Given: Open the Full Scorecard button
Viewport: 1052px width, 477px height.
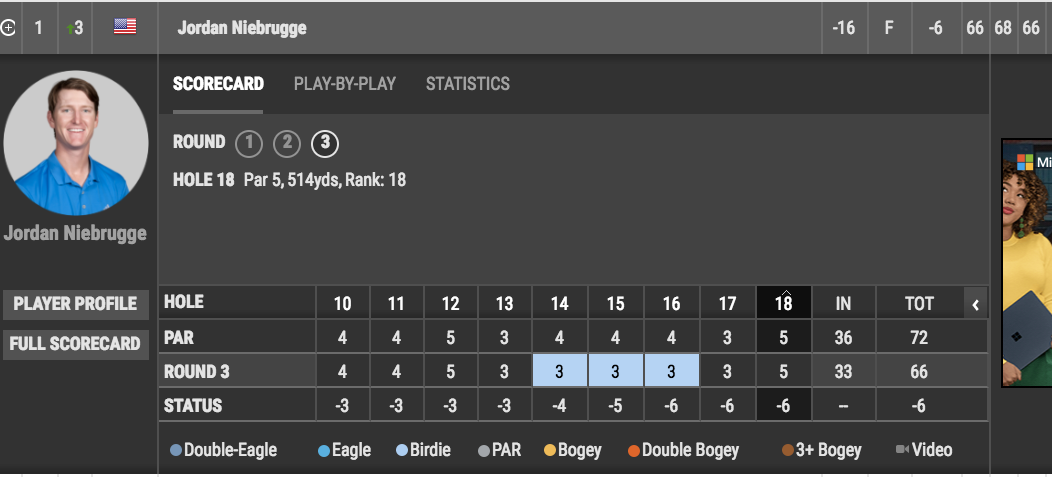Looking at the screenshot, I should coord(75,344).
